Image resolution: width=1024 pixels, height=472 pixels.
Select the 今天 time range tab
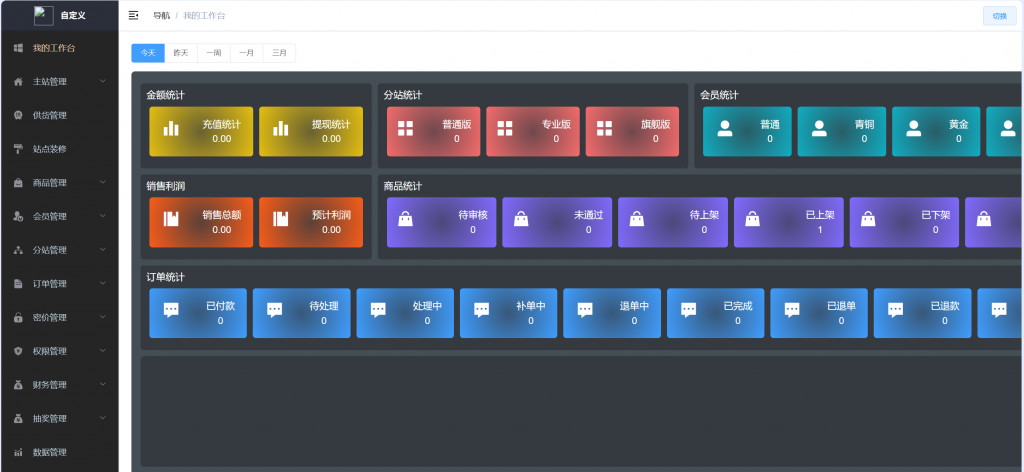tap(147, 53)
